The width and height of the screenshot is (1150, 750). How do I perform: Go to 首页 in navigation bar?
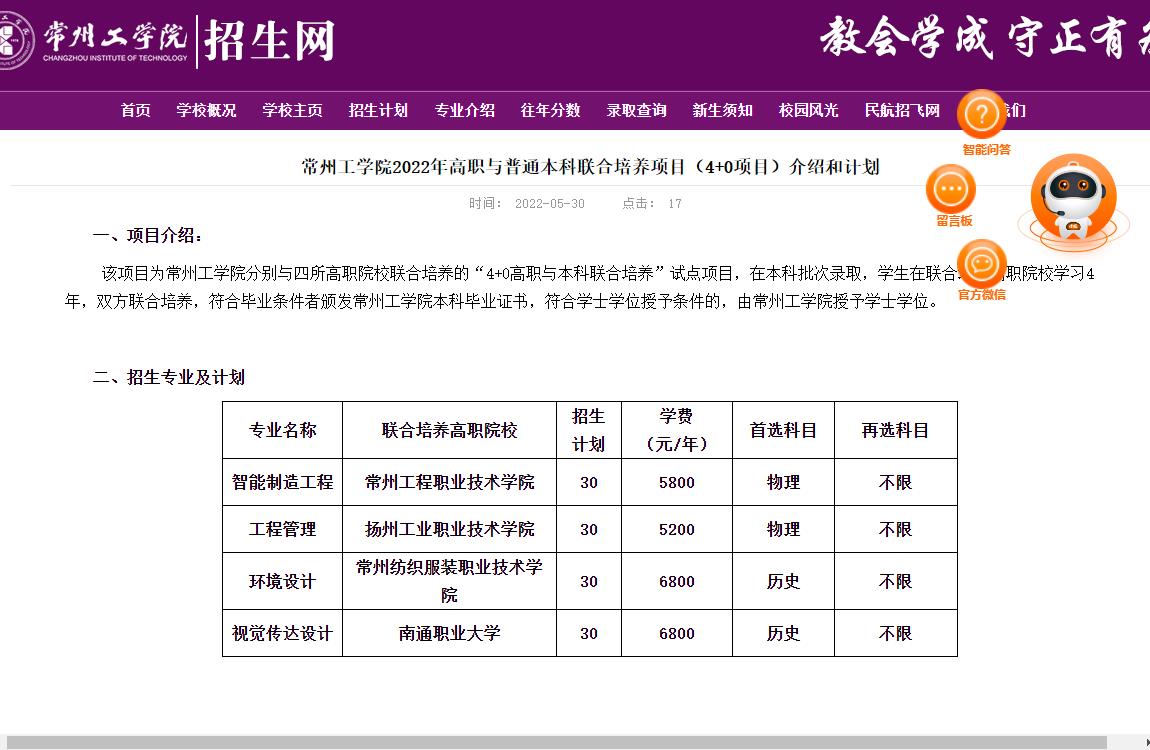click(136, 111)
